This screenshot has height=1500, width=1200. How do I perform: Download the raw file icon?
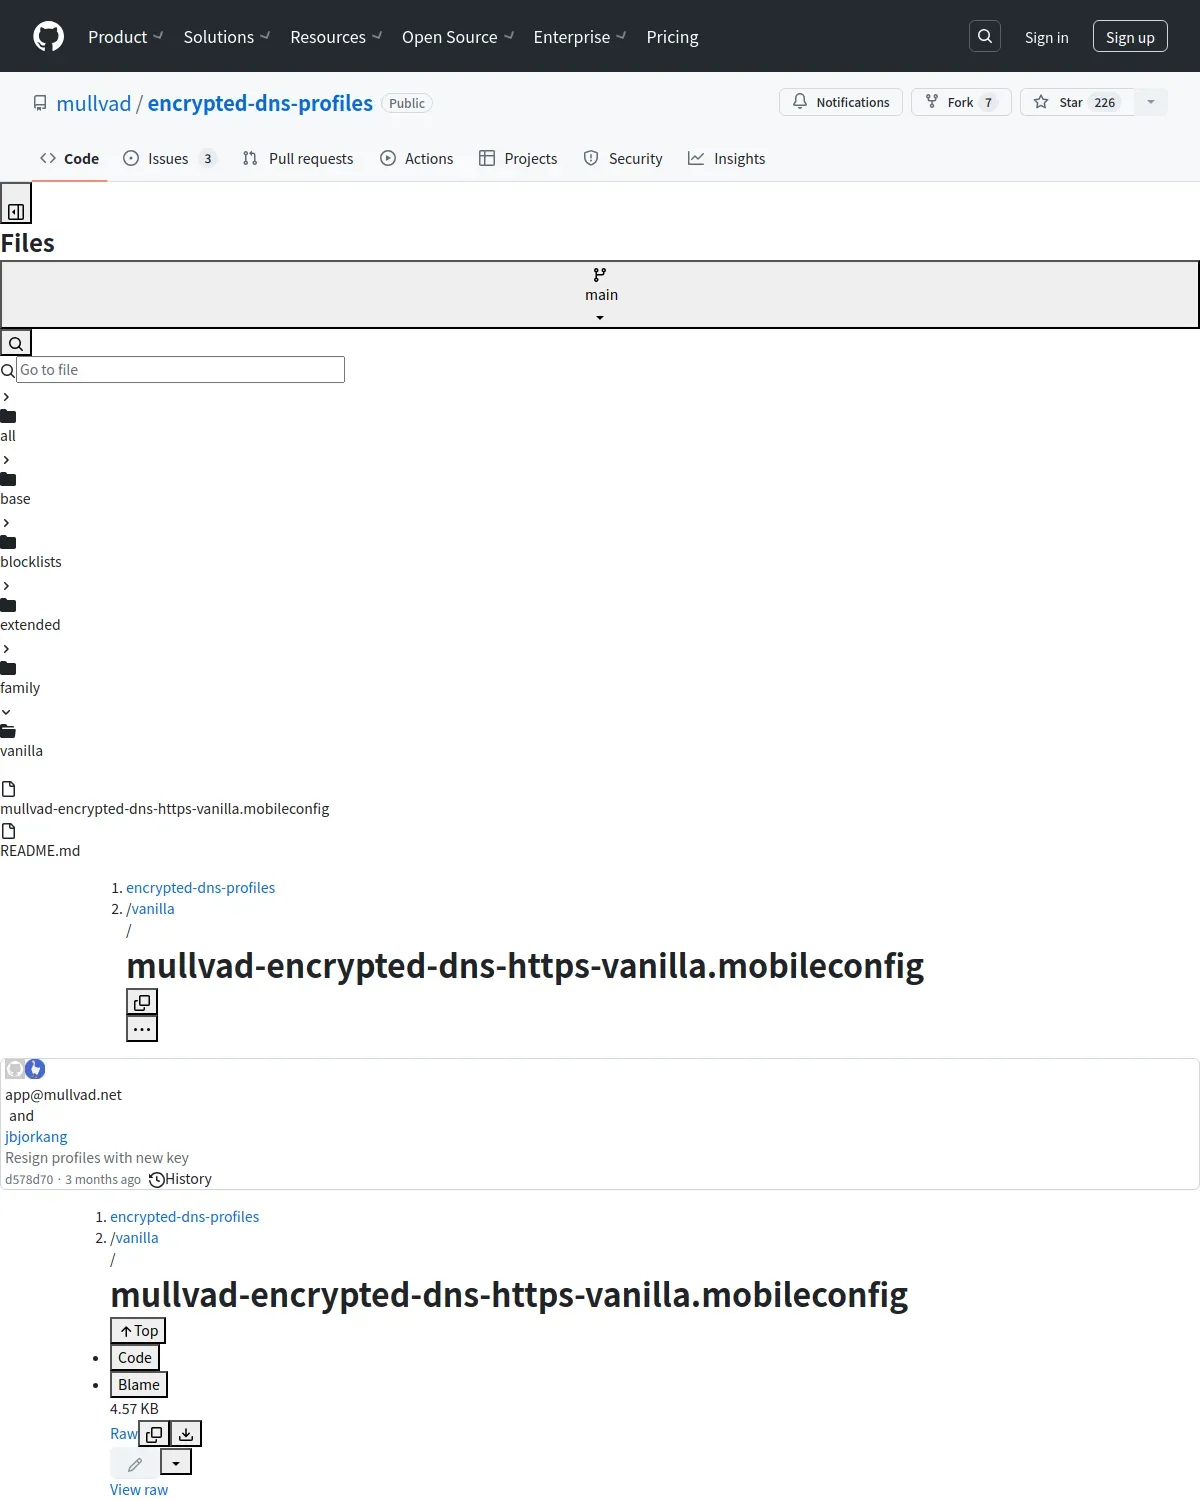pyautogui.click(x=186, y=1434)
